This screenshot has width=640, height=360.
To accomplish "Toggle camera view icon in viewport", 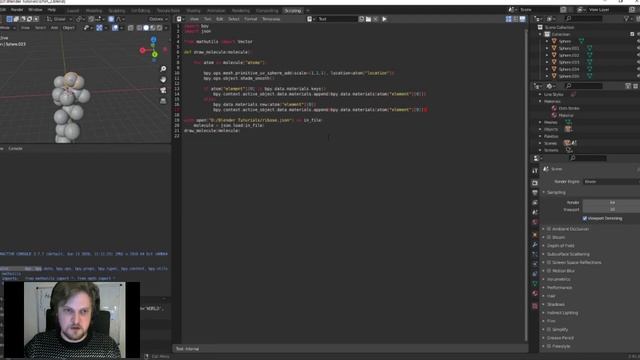I will pyautogui.click(x=163, y=90).
